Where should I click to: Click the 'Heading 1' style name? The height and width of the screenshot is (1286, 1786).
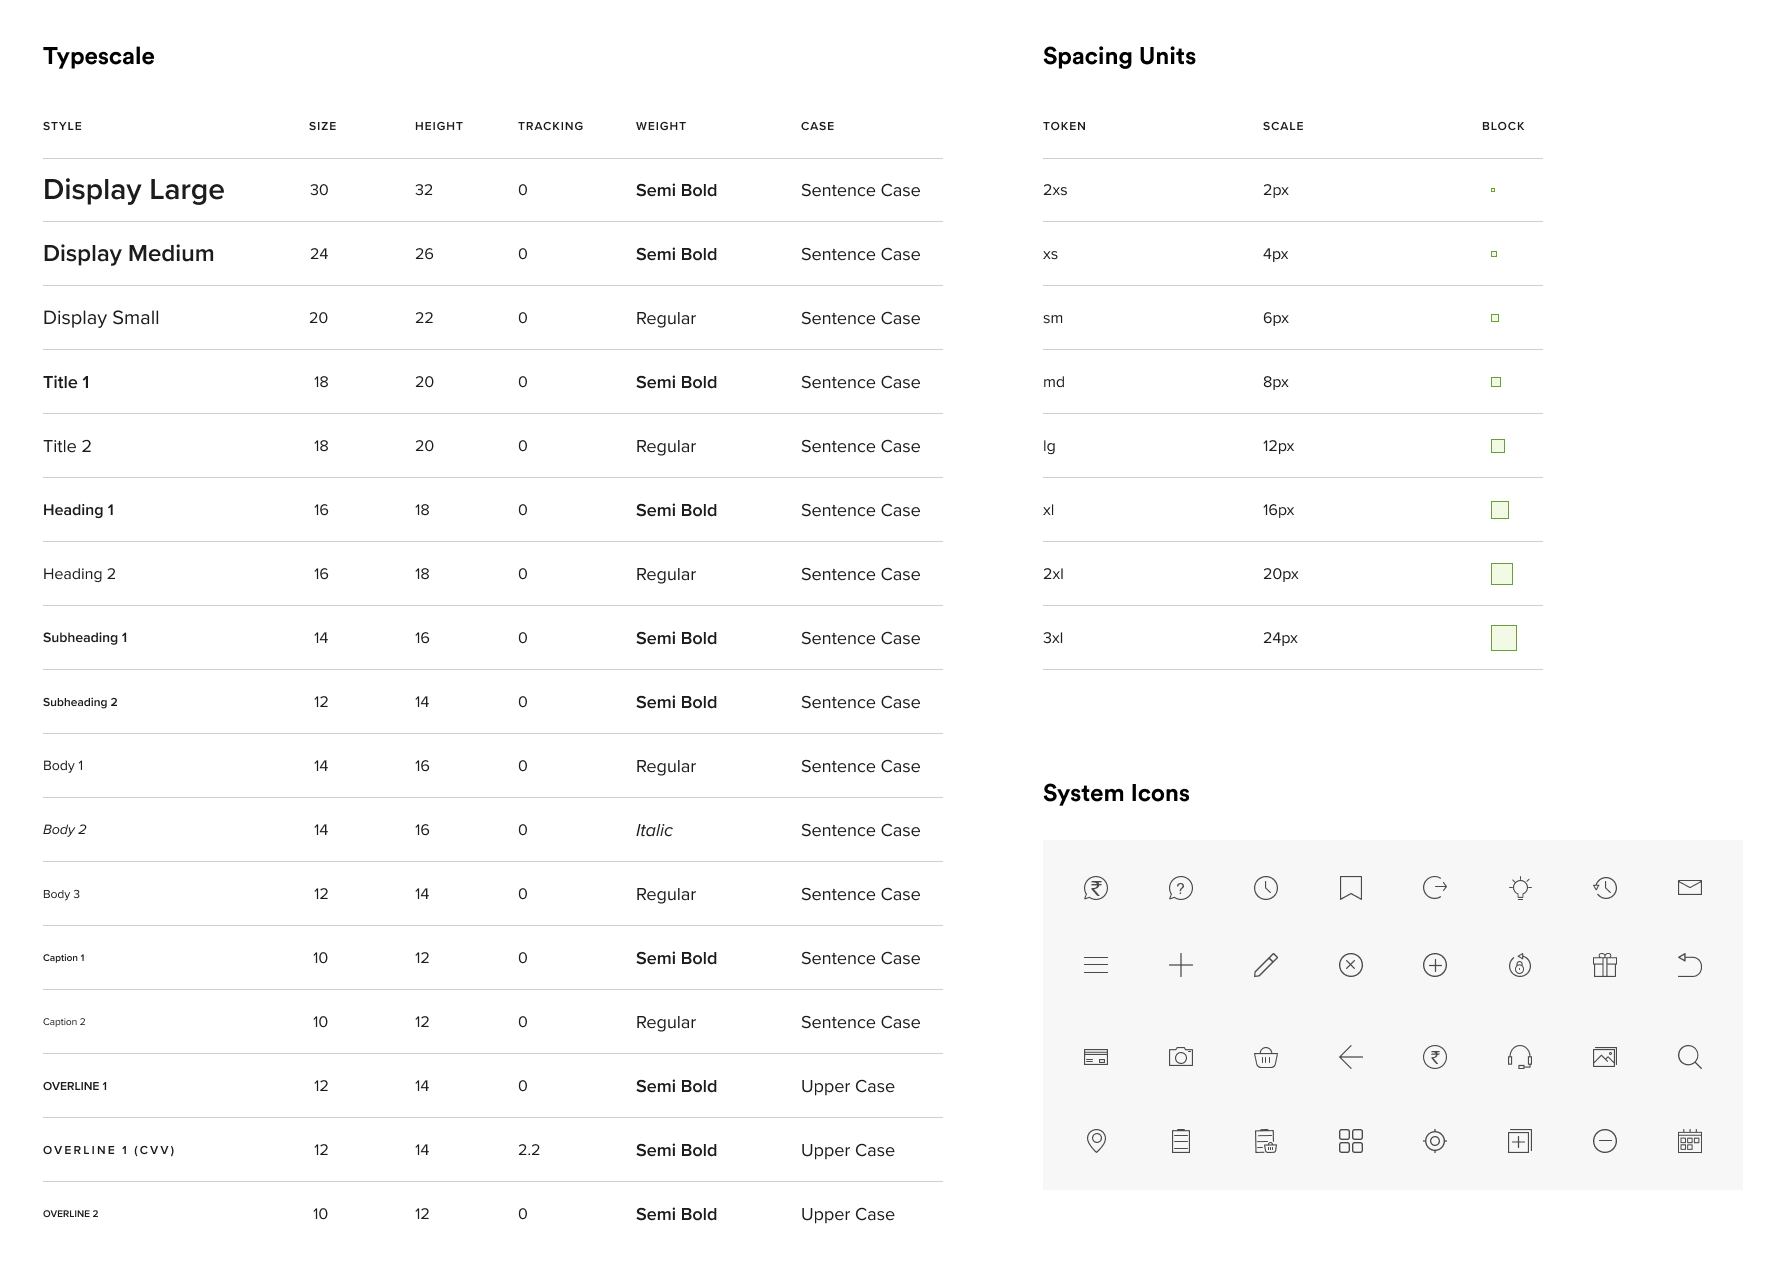click(78, 510)
